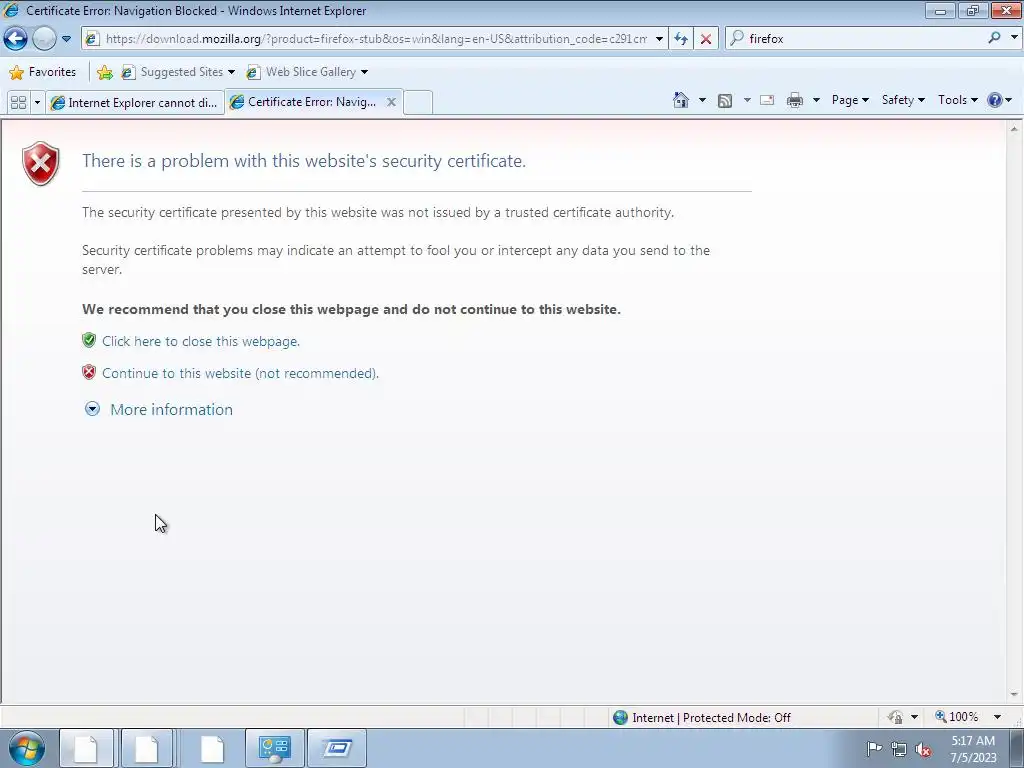Viewport: 1024px width, 768px height.
Task: Click the Quick Tabs grid icon
Action: tap(18, 103)
